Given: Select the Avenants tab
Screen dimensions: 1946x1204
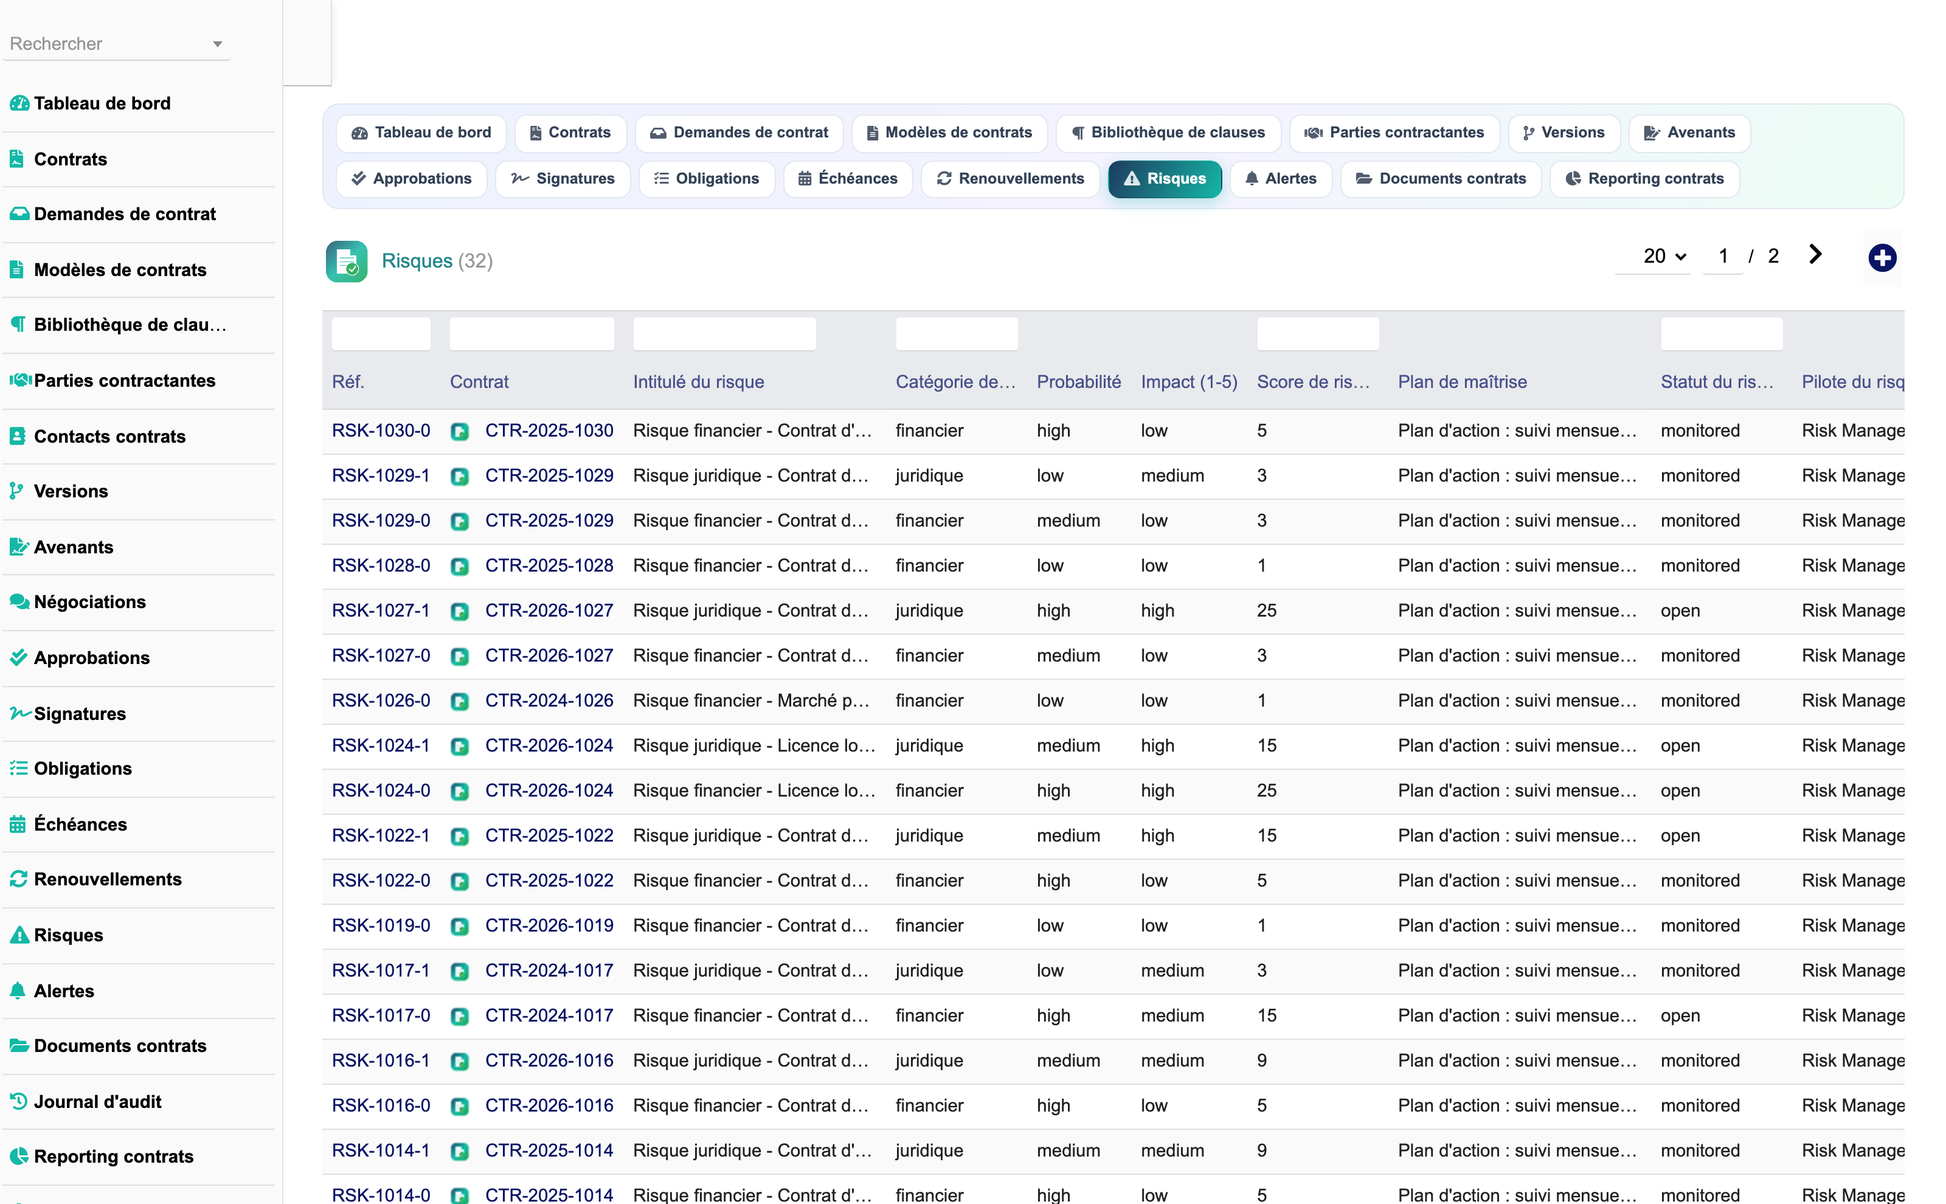Looking at the screenshot, I should pos(1689,133).
